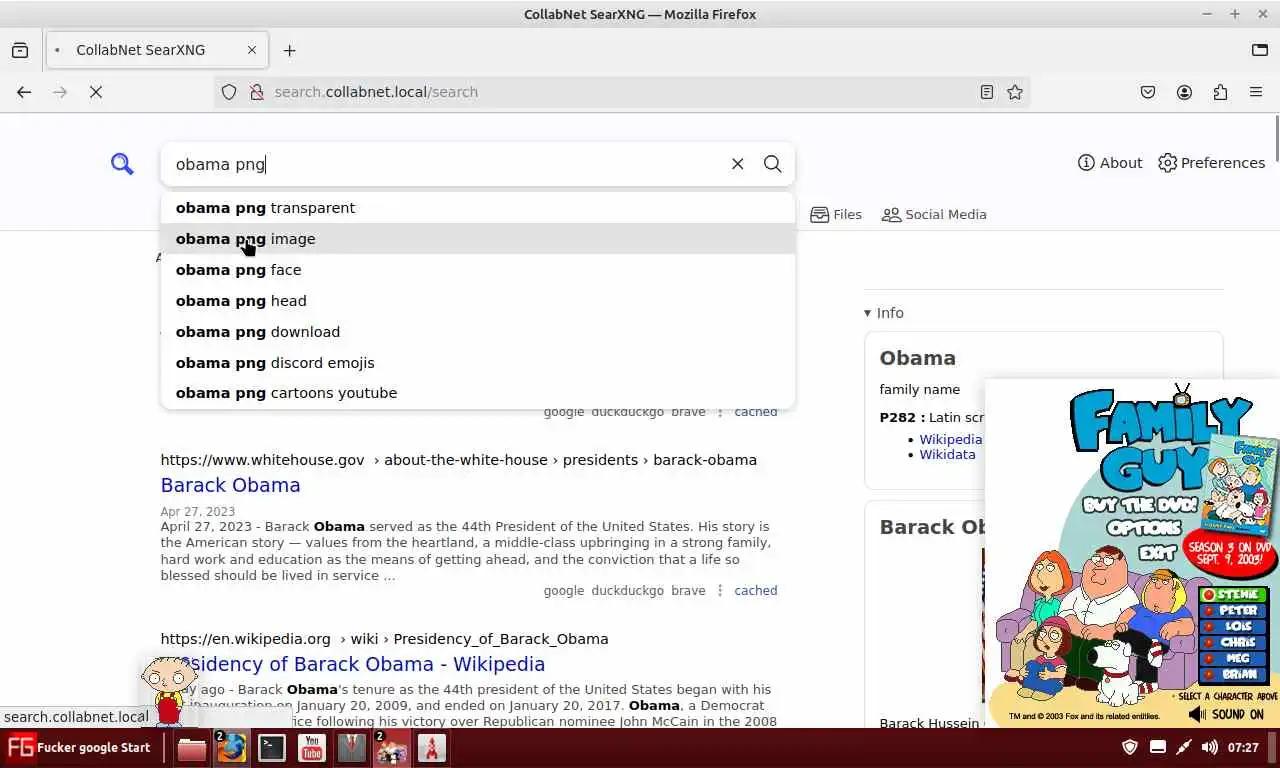List all tabs dropdown button
The height and width of the screenshot is (768, 1280).
click(x=1259, y=50)
